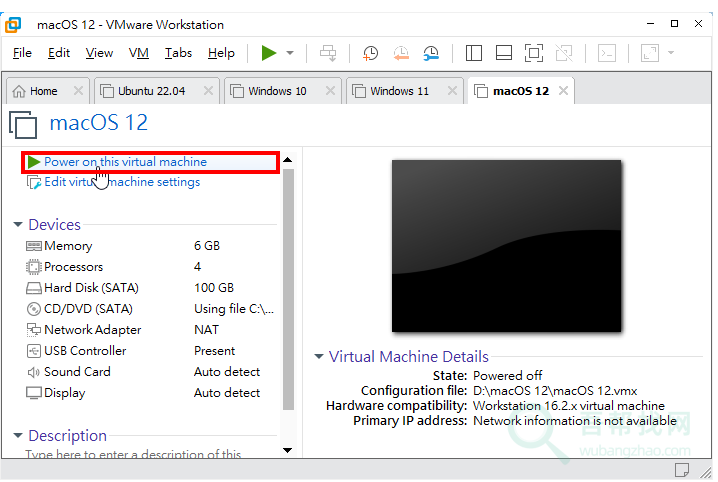Click the description text field
The width and height of the screenshot is (718, 482).
pos(133,454)
